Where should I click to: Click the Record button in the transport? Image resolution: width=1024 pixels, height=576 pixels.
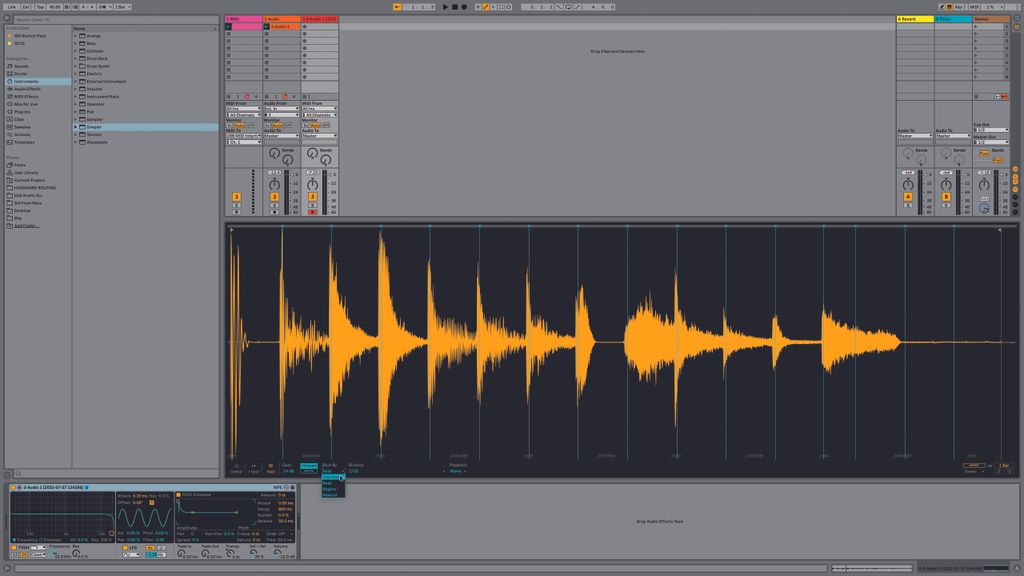pyautogui.click(x=464, y=7)
